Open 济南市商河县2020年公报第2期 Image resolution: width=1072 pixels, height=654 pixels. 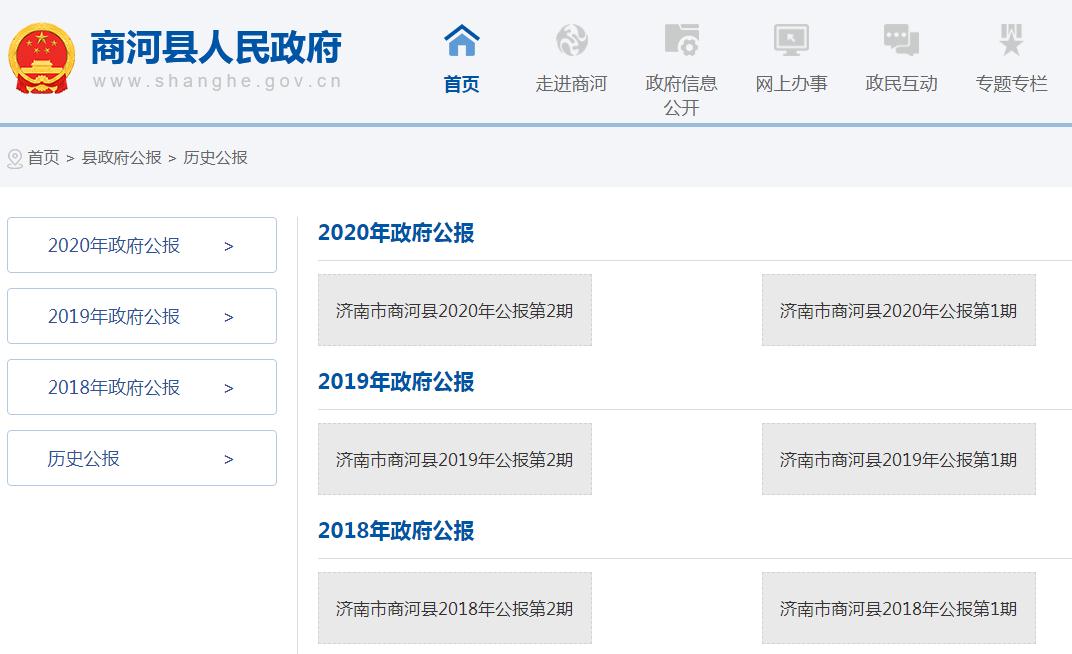pyautogui.click(x=455, y=310)
